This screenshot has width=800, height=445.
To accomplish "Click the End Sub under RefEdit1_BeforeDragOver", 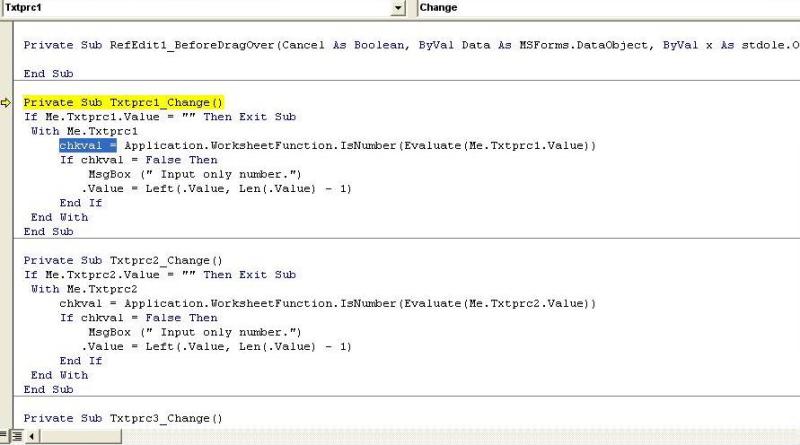I will [49, 74].
